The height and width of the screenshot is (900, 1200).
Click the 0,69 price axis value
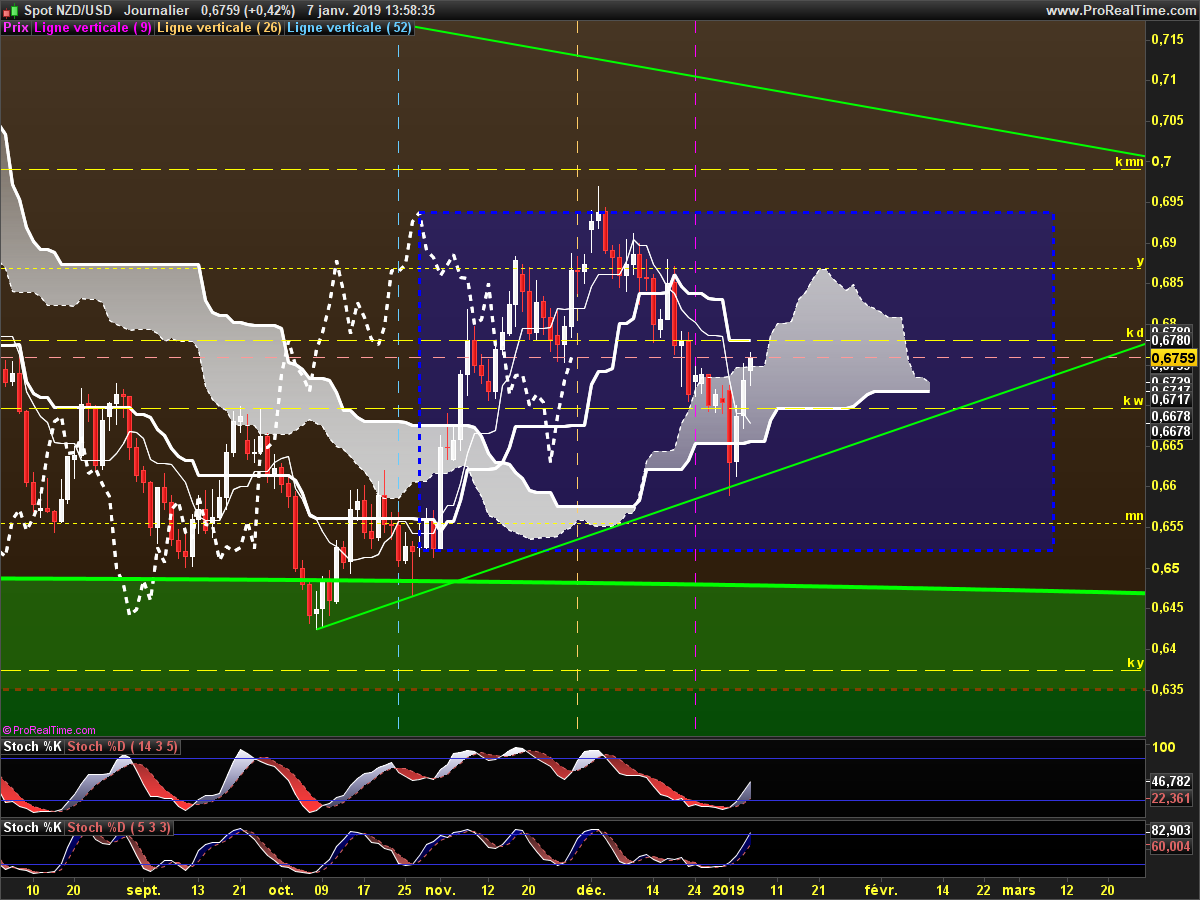coord(1163,242)
